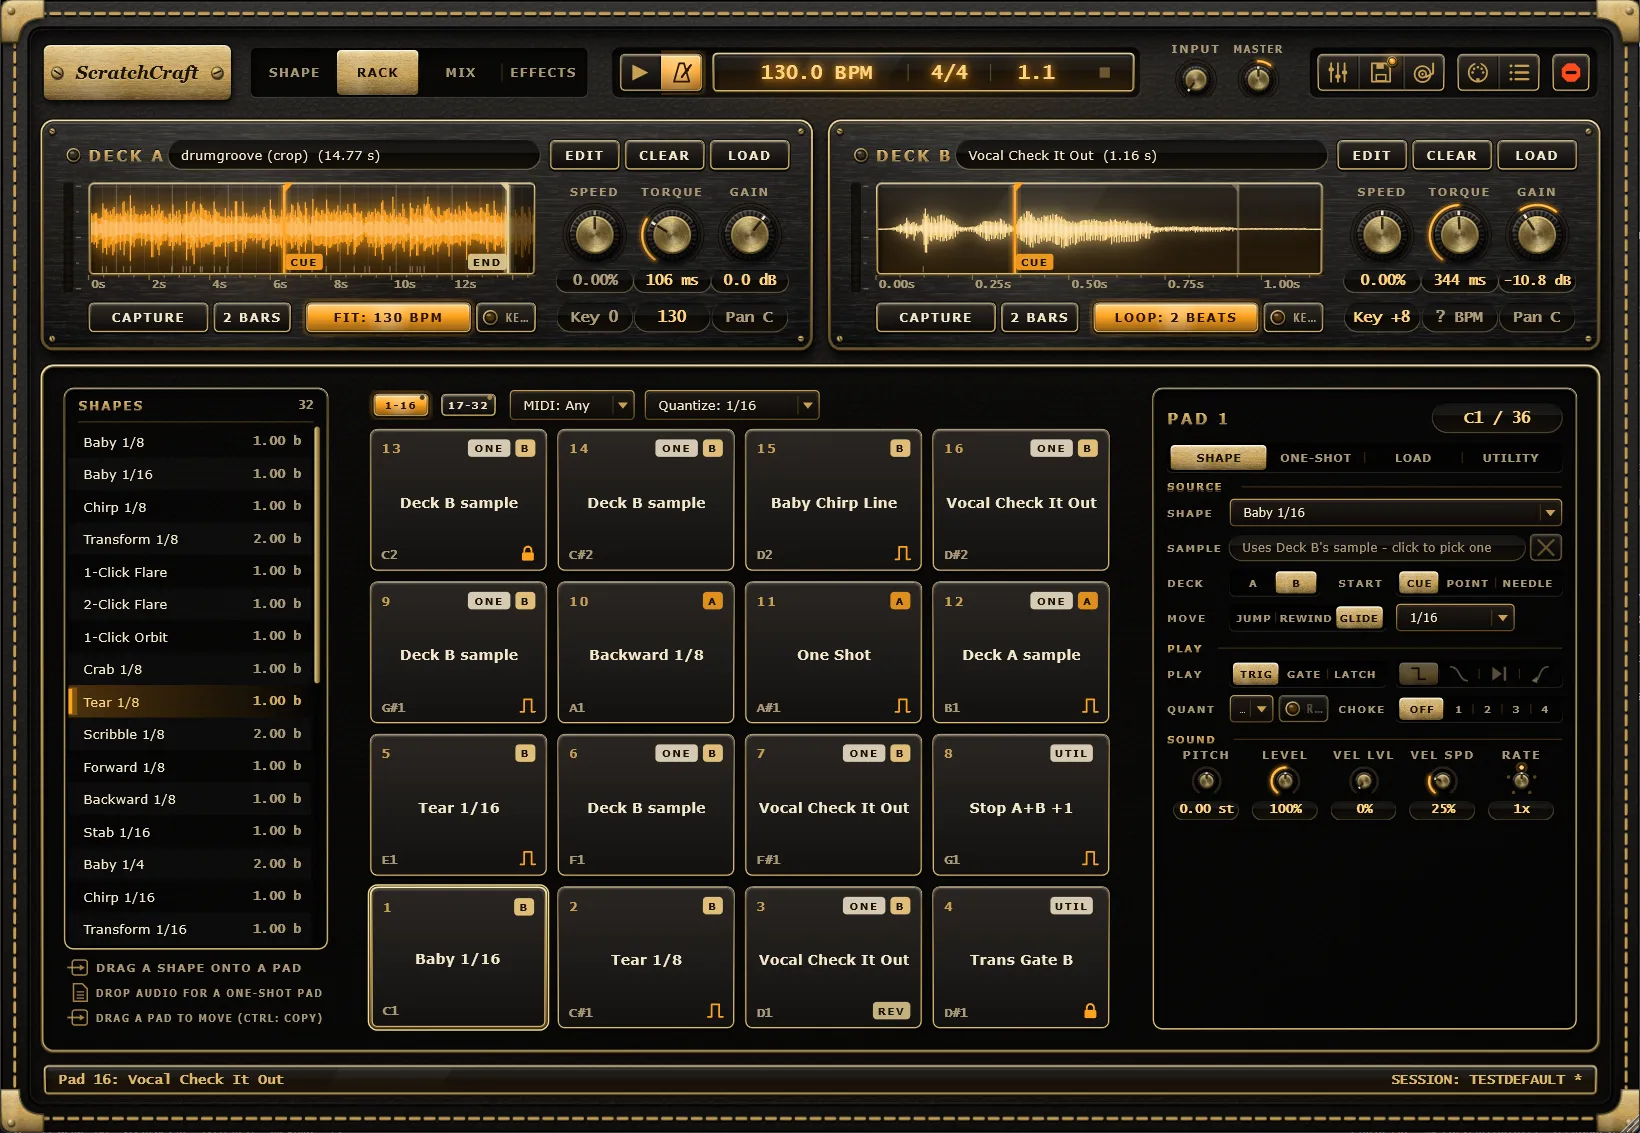Image resolution: width=1640 pixels, height=1133 pixels.
Task: Expand the Shape Baby 1/16 dropdown
Action: pyautogui.click(x=1395, y=513)
